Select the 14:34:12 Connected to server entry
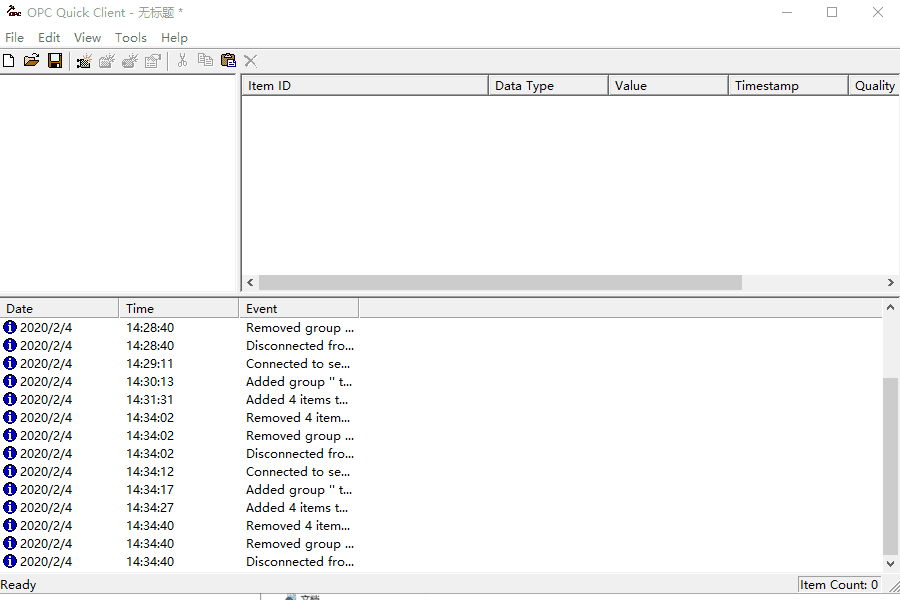Image resolution: width=900 pixels, height=600 pixels. [179, 471]
